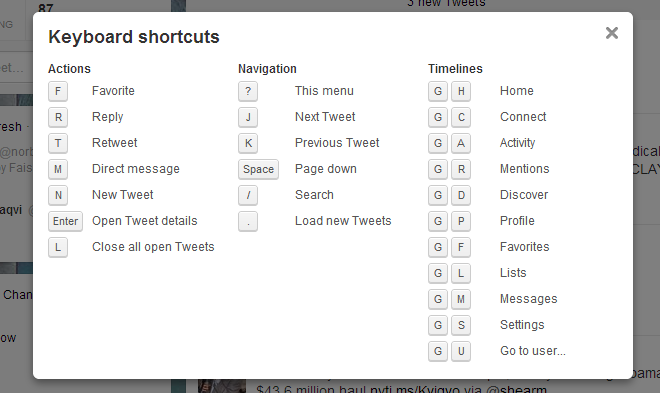Click the F key icon for Favorite
The image size is (660, 393).
(58, 91)
